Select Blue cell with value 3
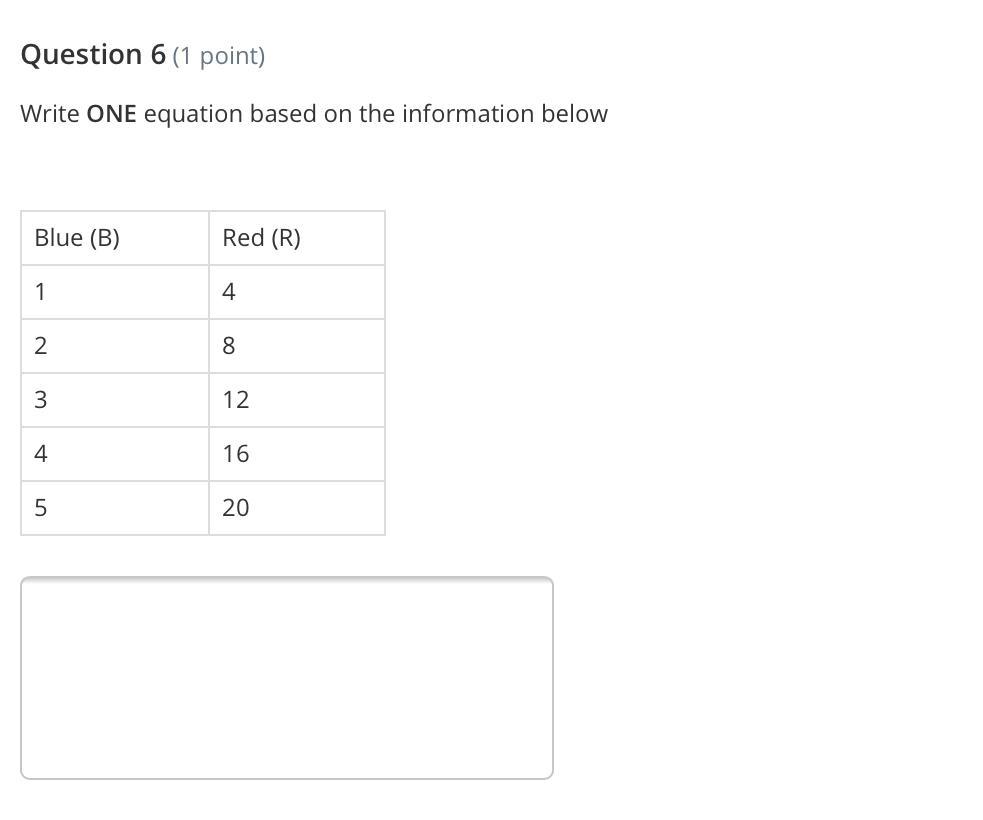This screenshot has height=820, width=983. click(115, 400)
